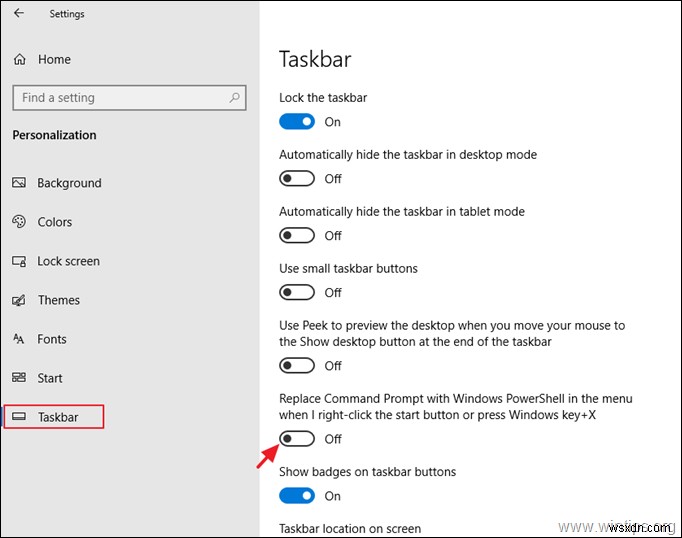Enable auto-hide taskbar in desktop mode
Screen dimensions: 682x538
coord(297,179)
